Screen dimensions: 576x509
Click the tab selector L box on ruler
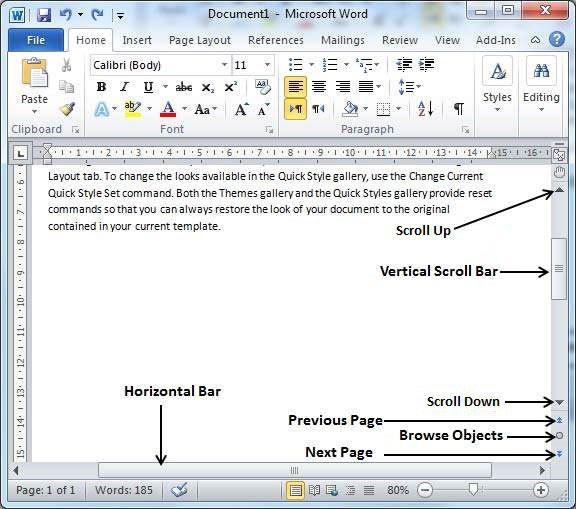pyautogui.click(x=20, y=153)
